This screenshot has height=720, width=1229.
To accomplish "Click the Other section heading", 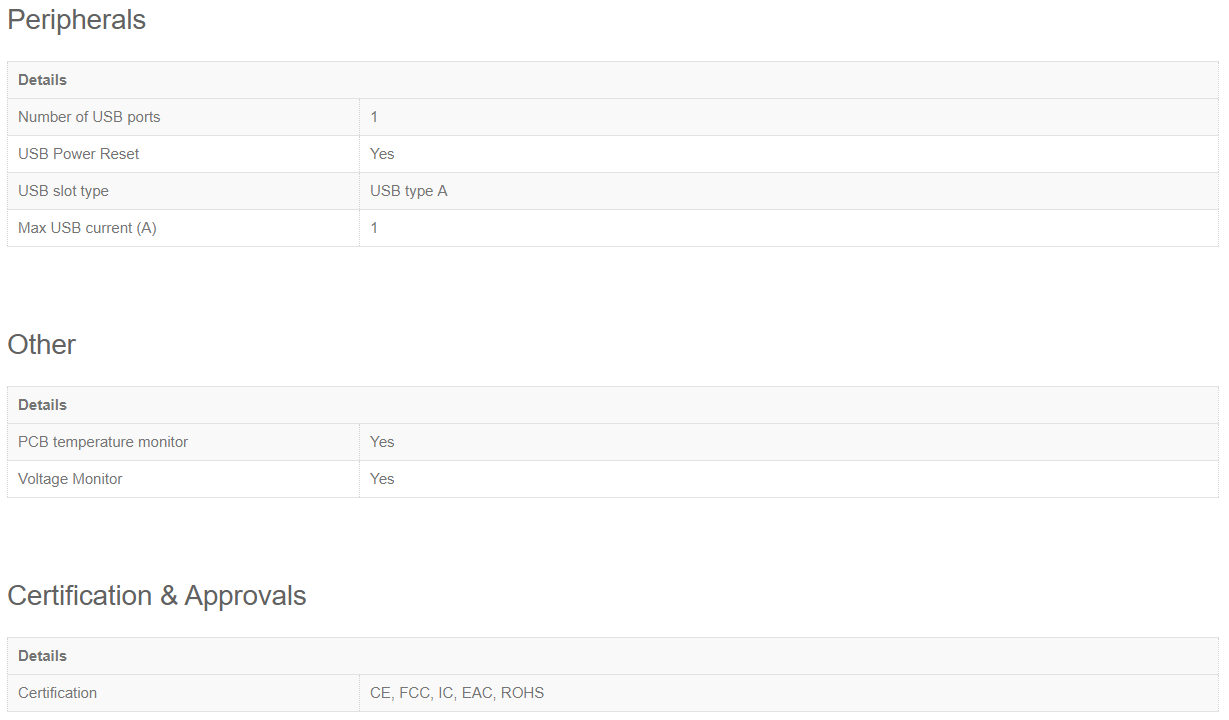I will 41,345.
